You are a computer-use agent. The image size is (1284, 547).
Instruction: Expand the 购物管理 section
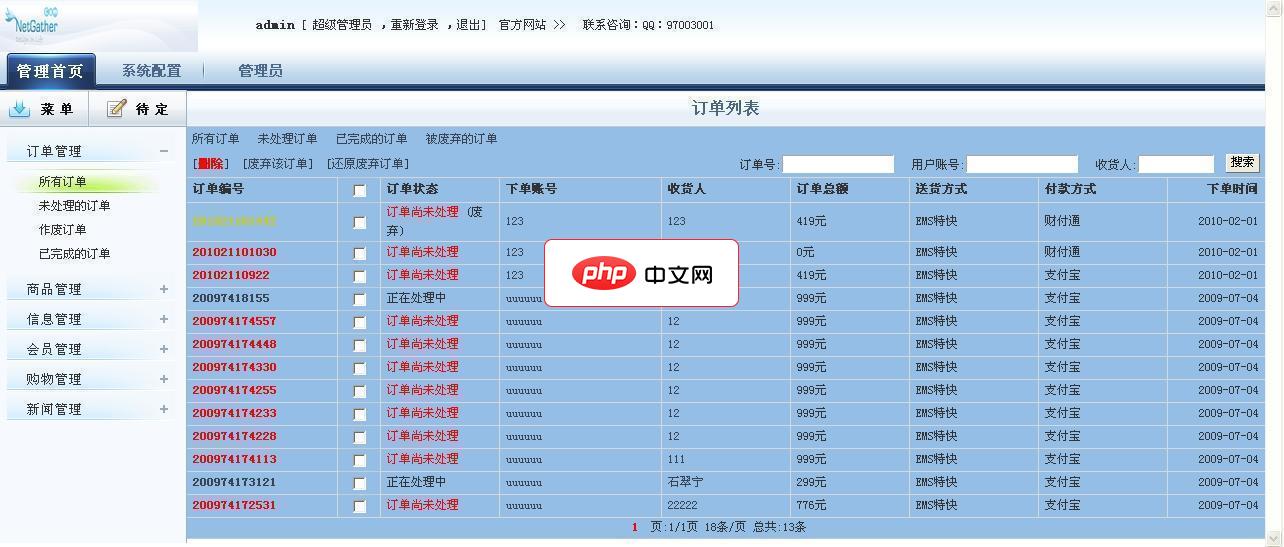point(164,379)
